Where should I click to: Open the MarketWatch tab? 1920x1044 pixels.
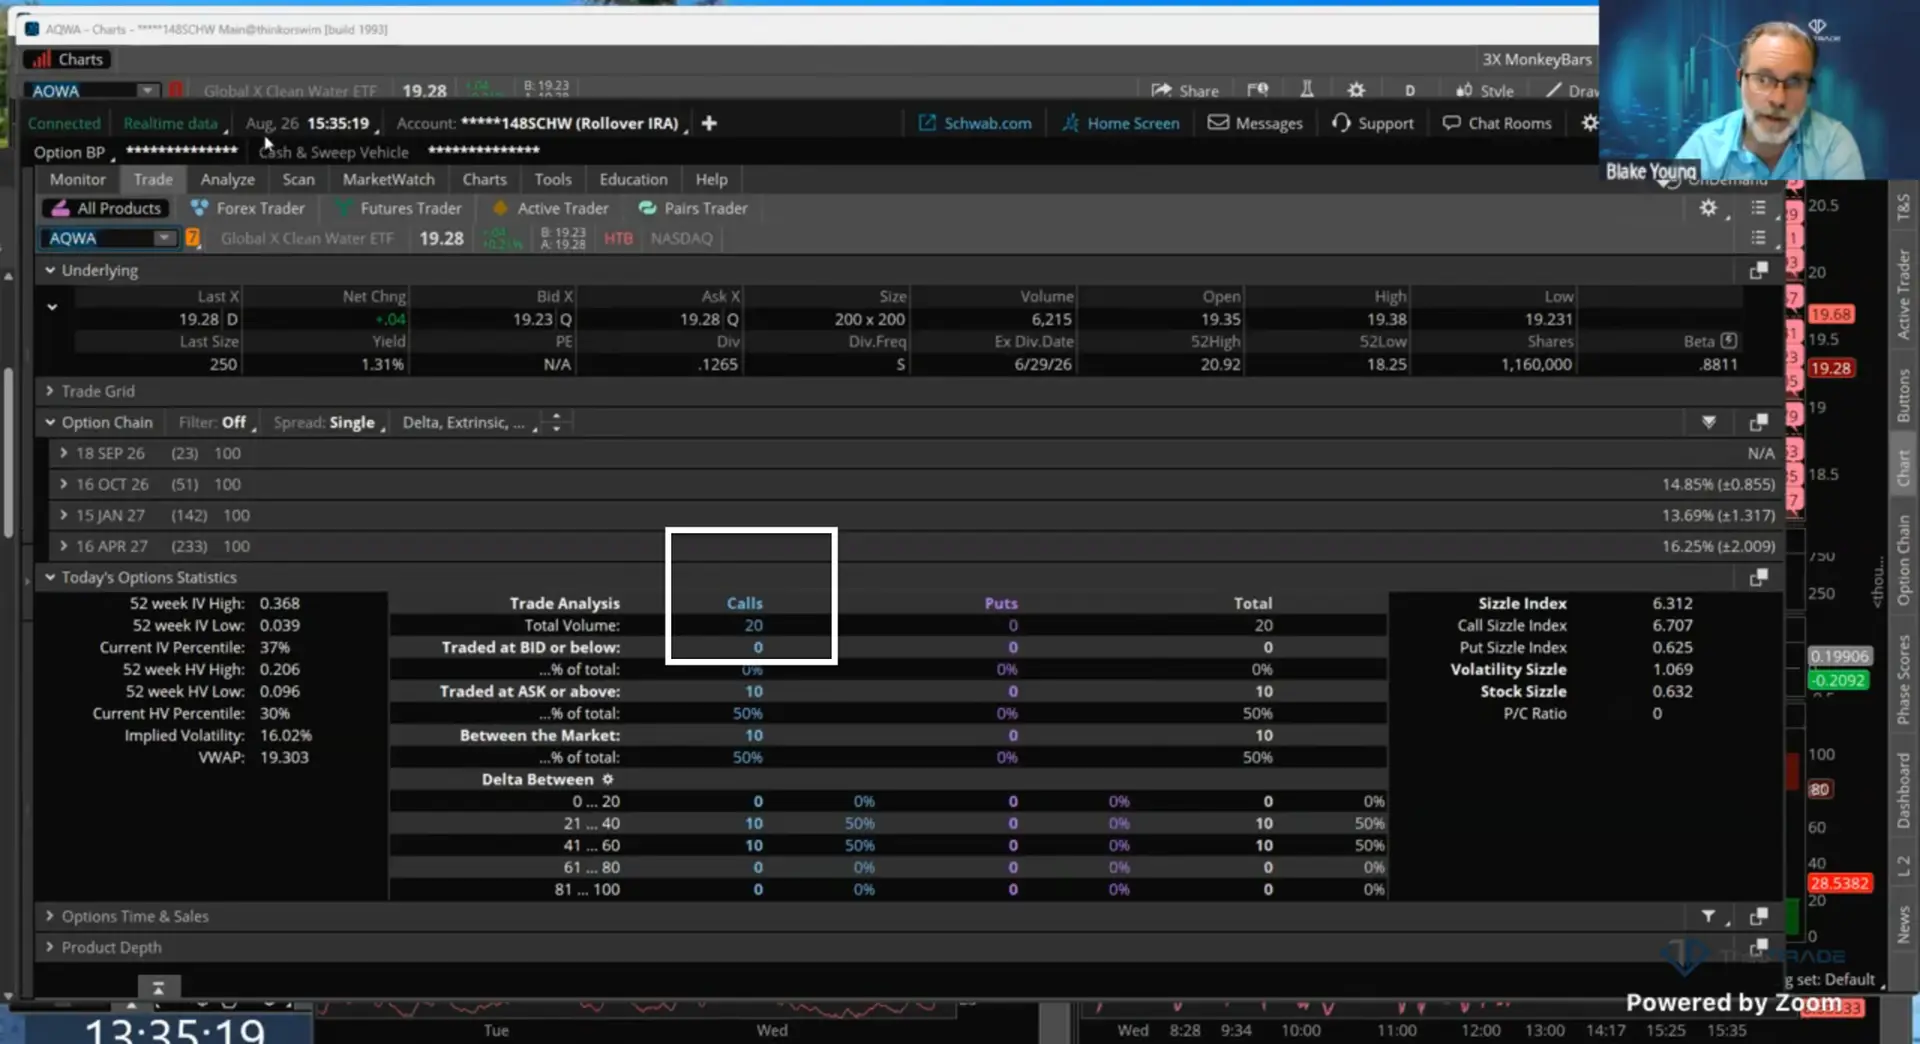[388, 179]
